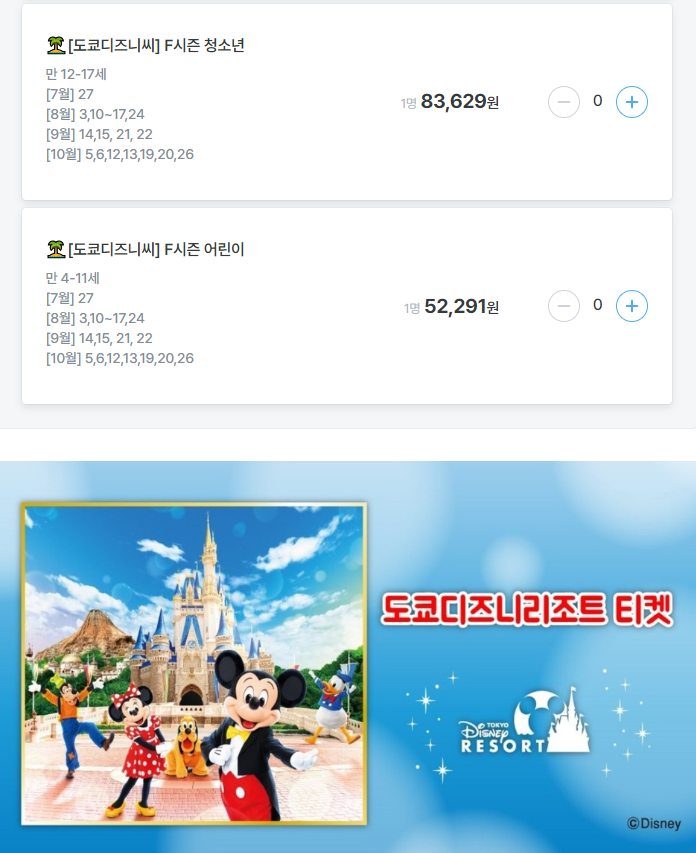
Task: Click quantity value of 청소년 ticket
Action: 598,101
